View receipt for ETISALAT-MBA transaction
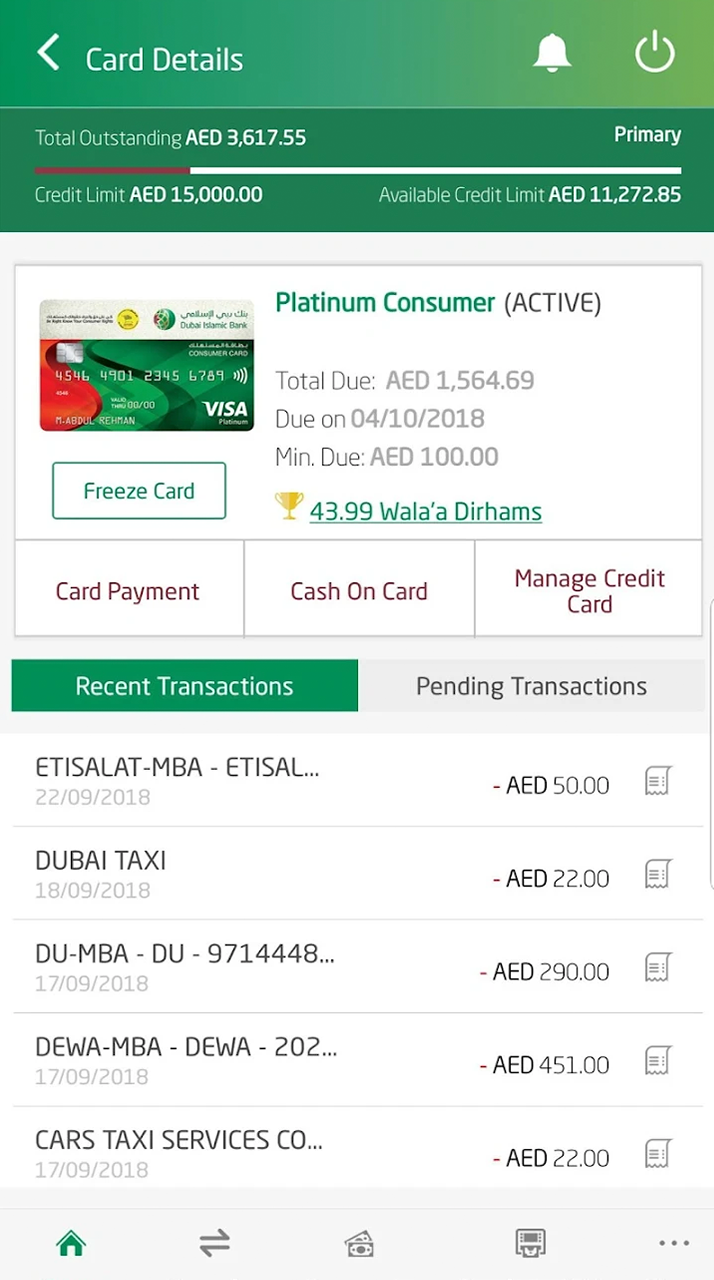714x1280 pixels. pos(657,781)
